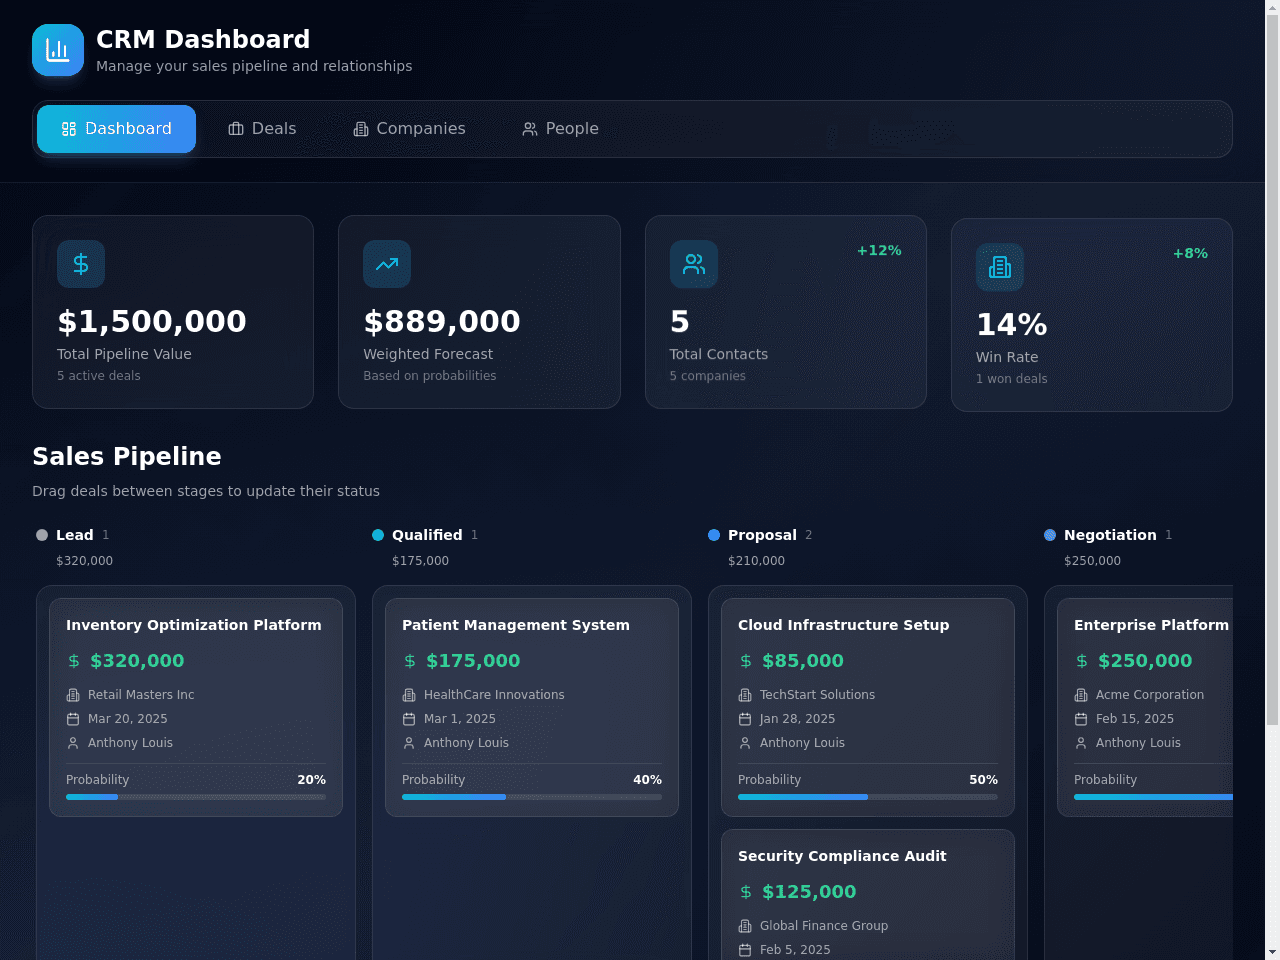The image size is (1280, 960).
Task: Click the 14% Win Rate value
Action: point(1012,325)
